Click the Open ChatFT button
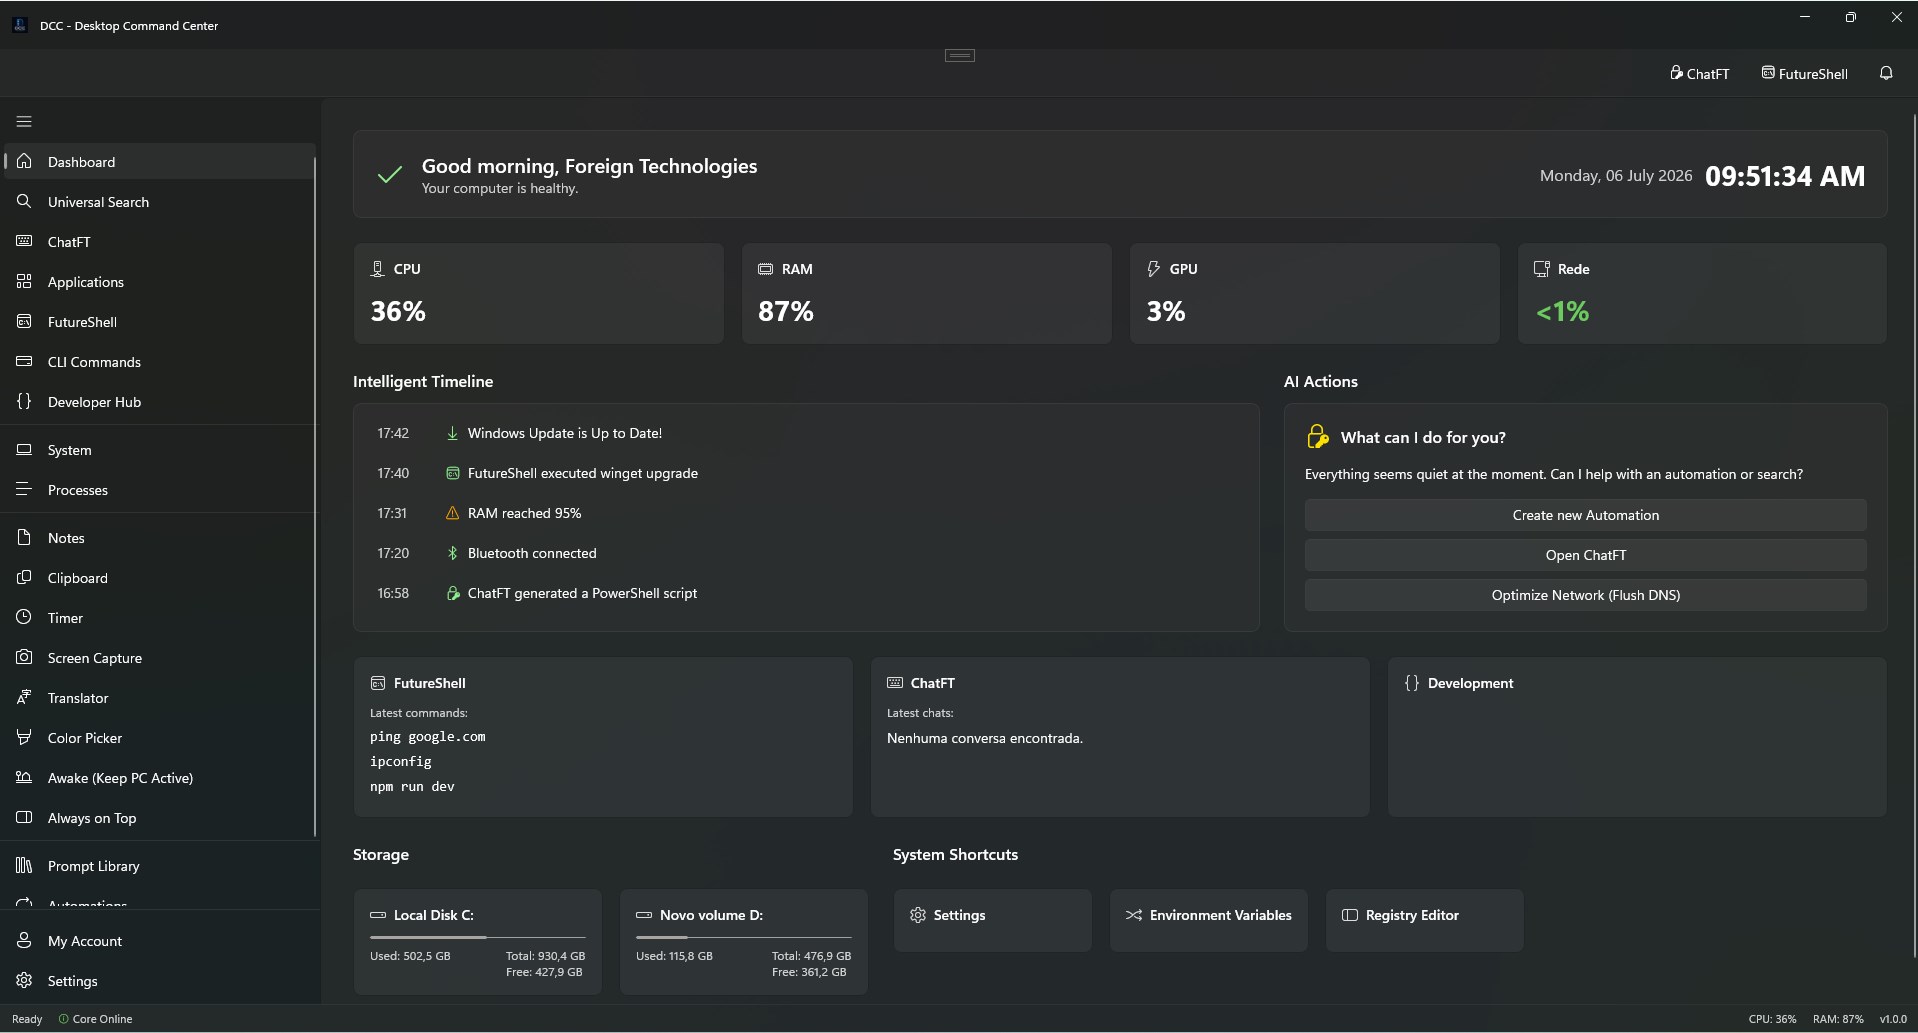Image resolution: width=1918 pixels, height=1033 pixels. (1585, 555)
